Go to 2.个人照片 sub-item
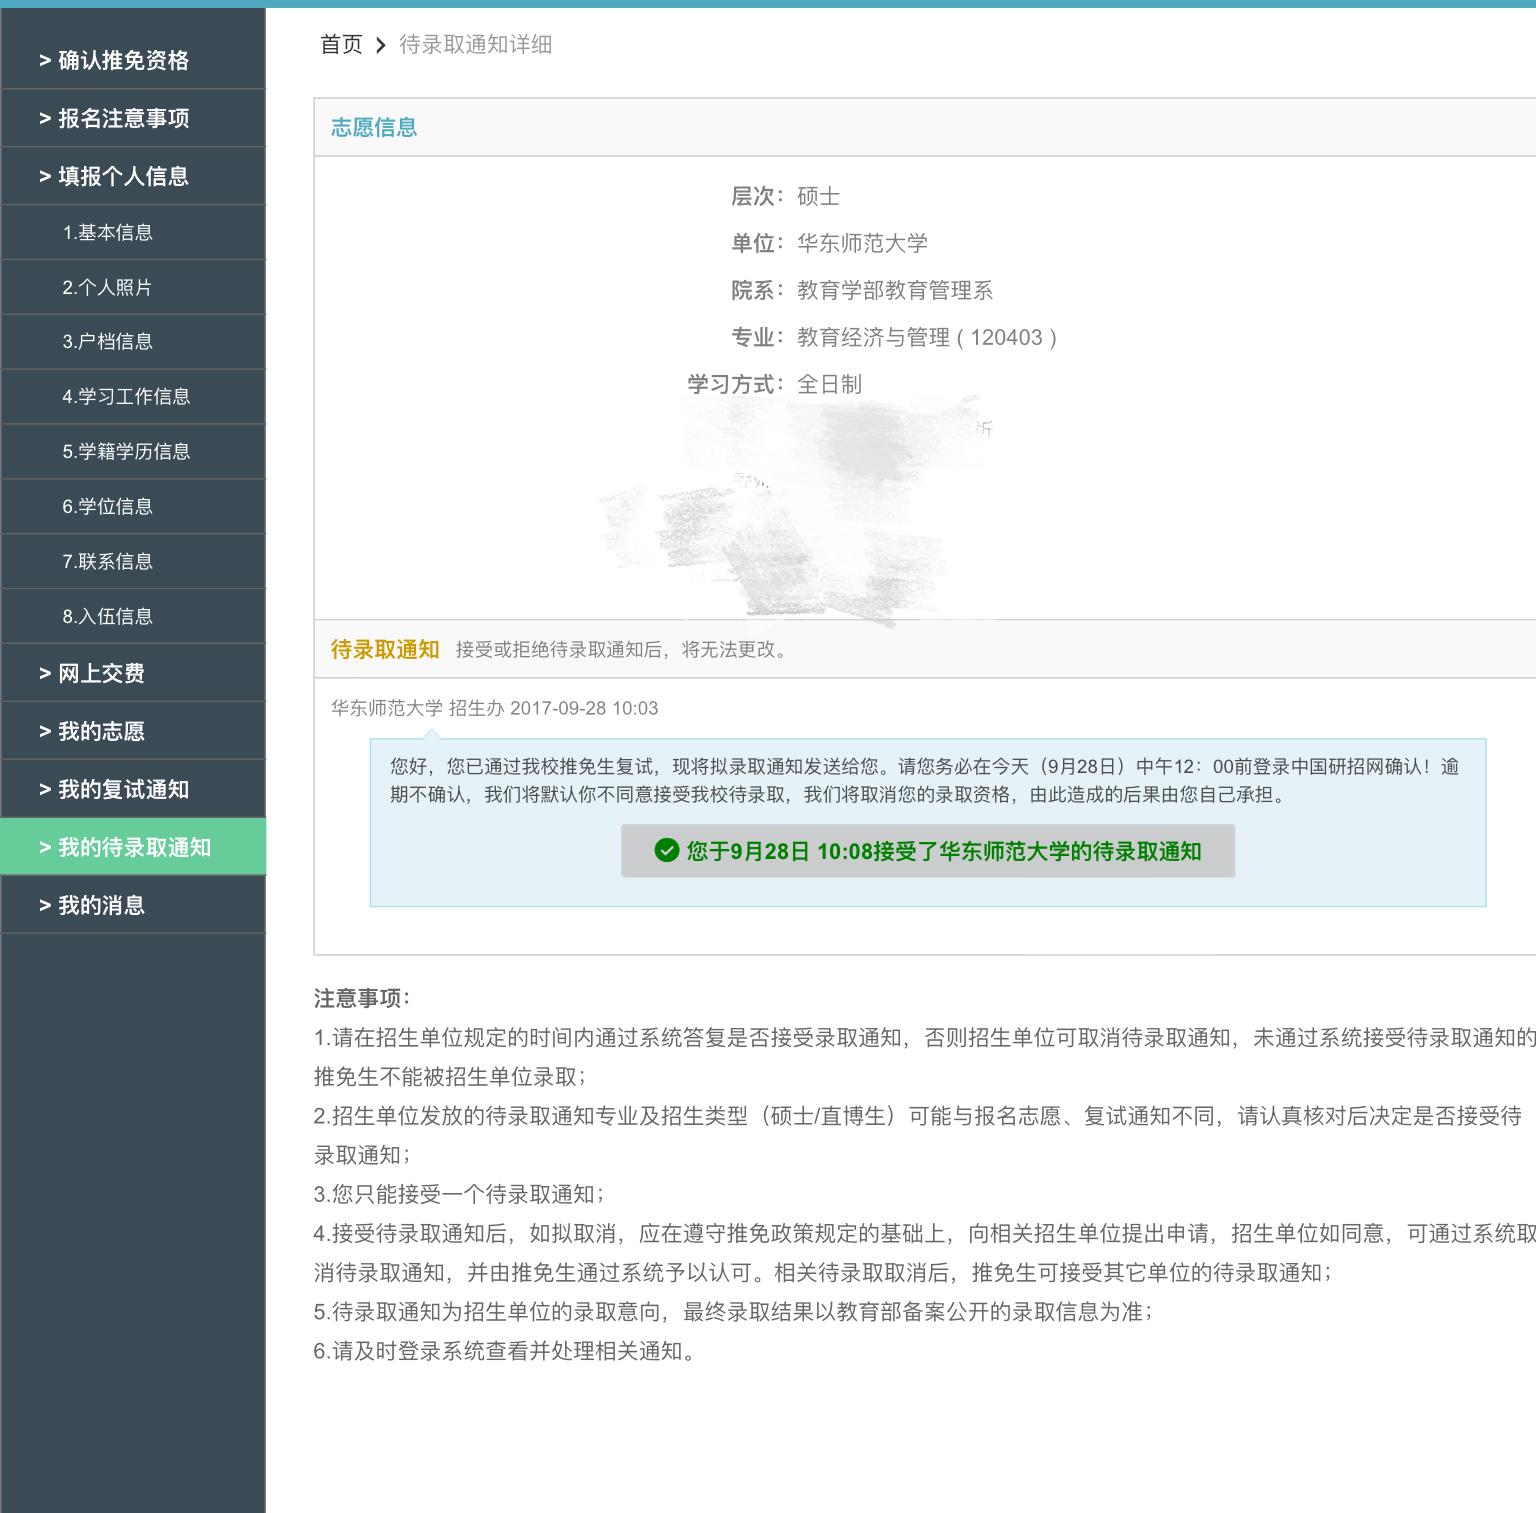This screenshot has height=1513, width=1536. [133, 287]
